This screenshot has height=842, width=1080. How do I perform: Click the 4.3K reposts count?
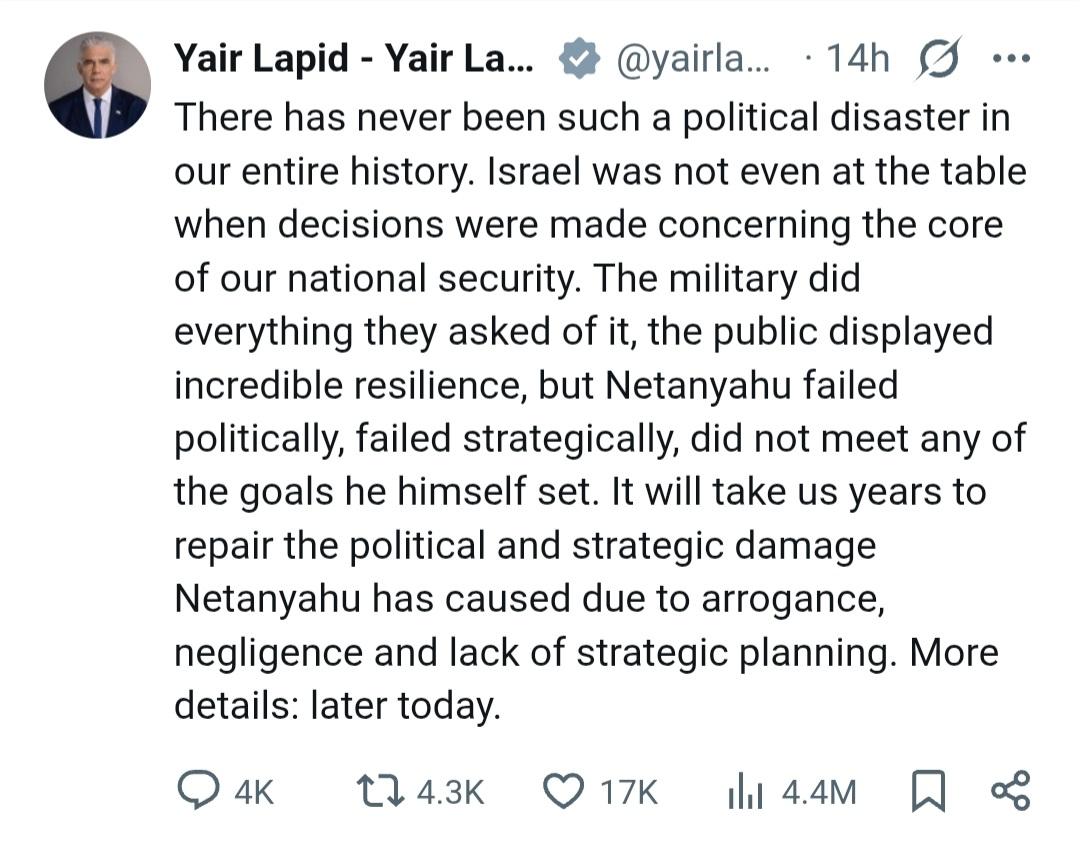[450, 793]
